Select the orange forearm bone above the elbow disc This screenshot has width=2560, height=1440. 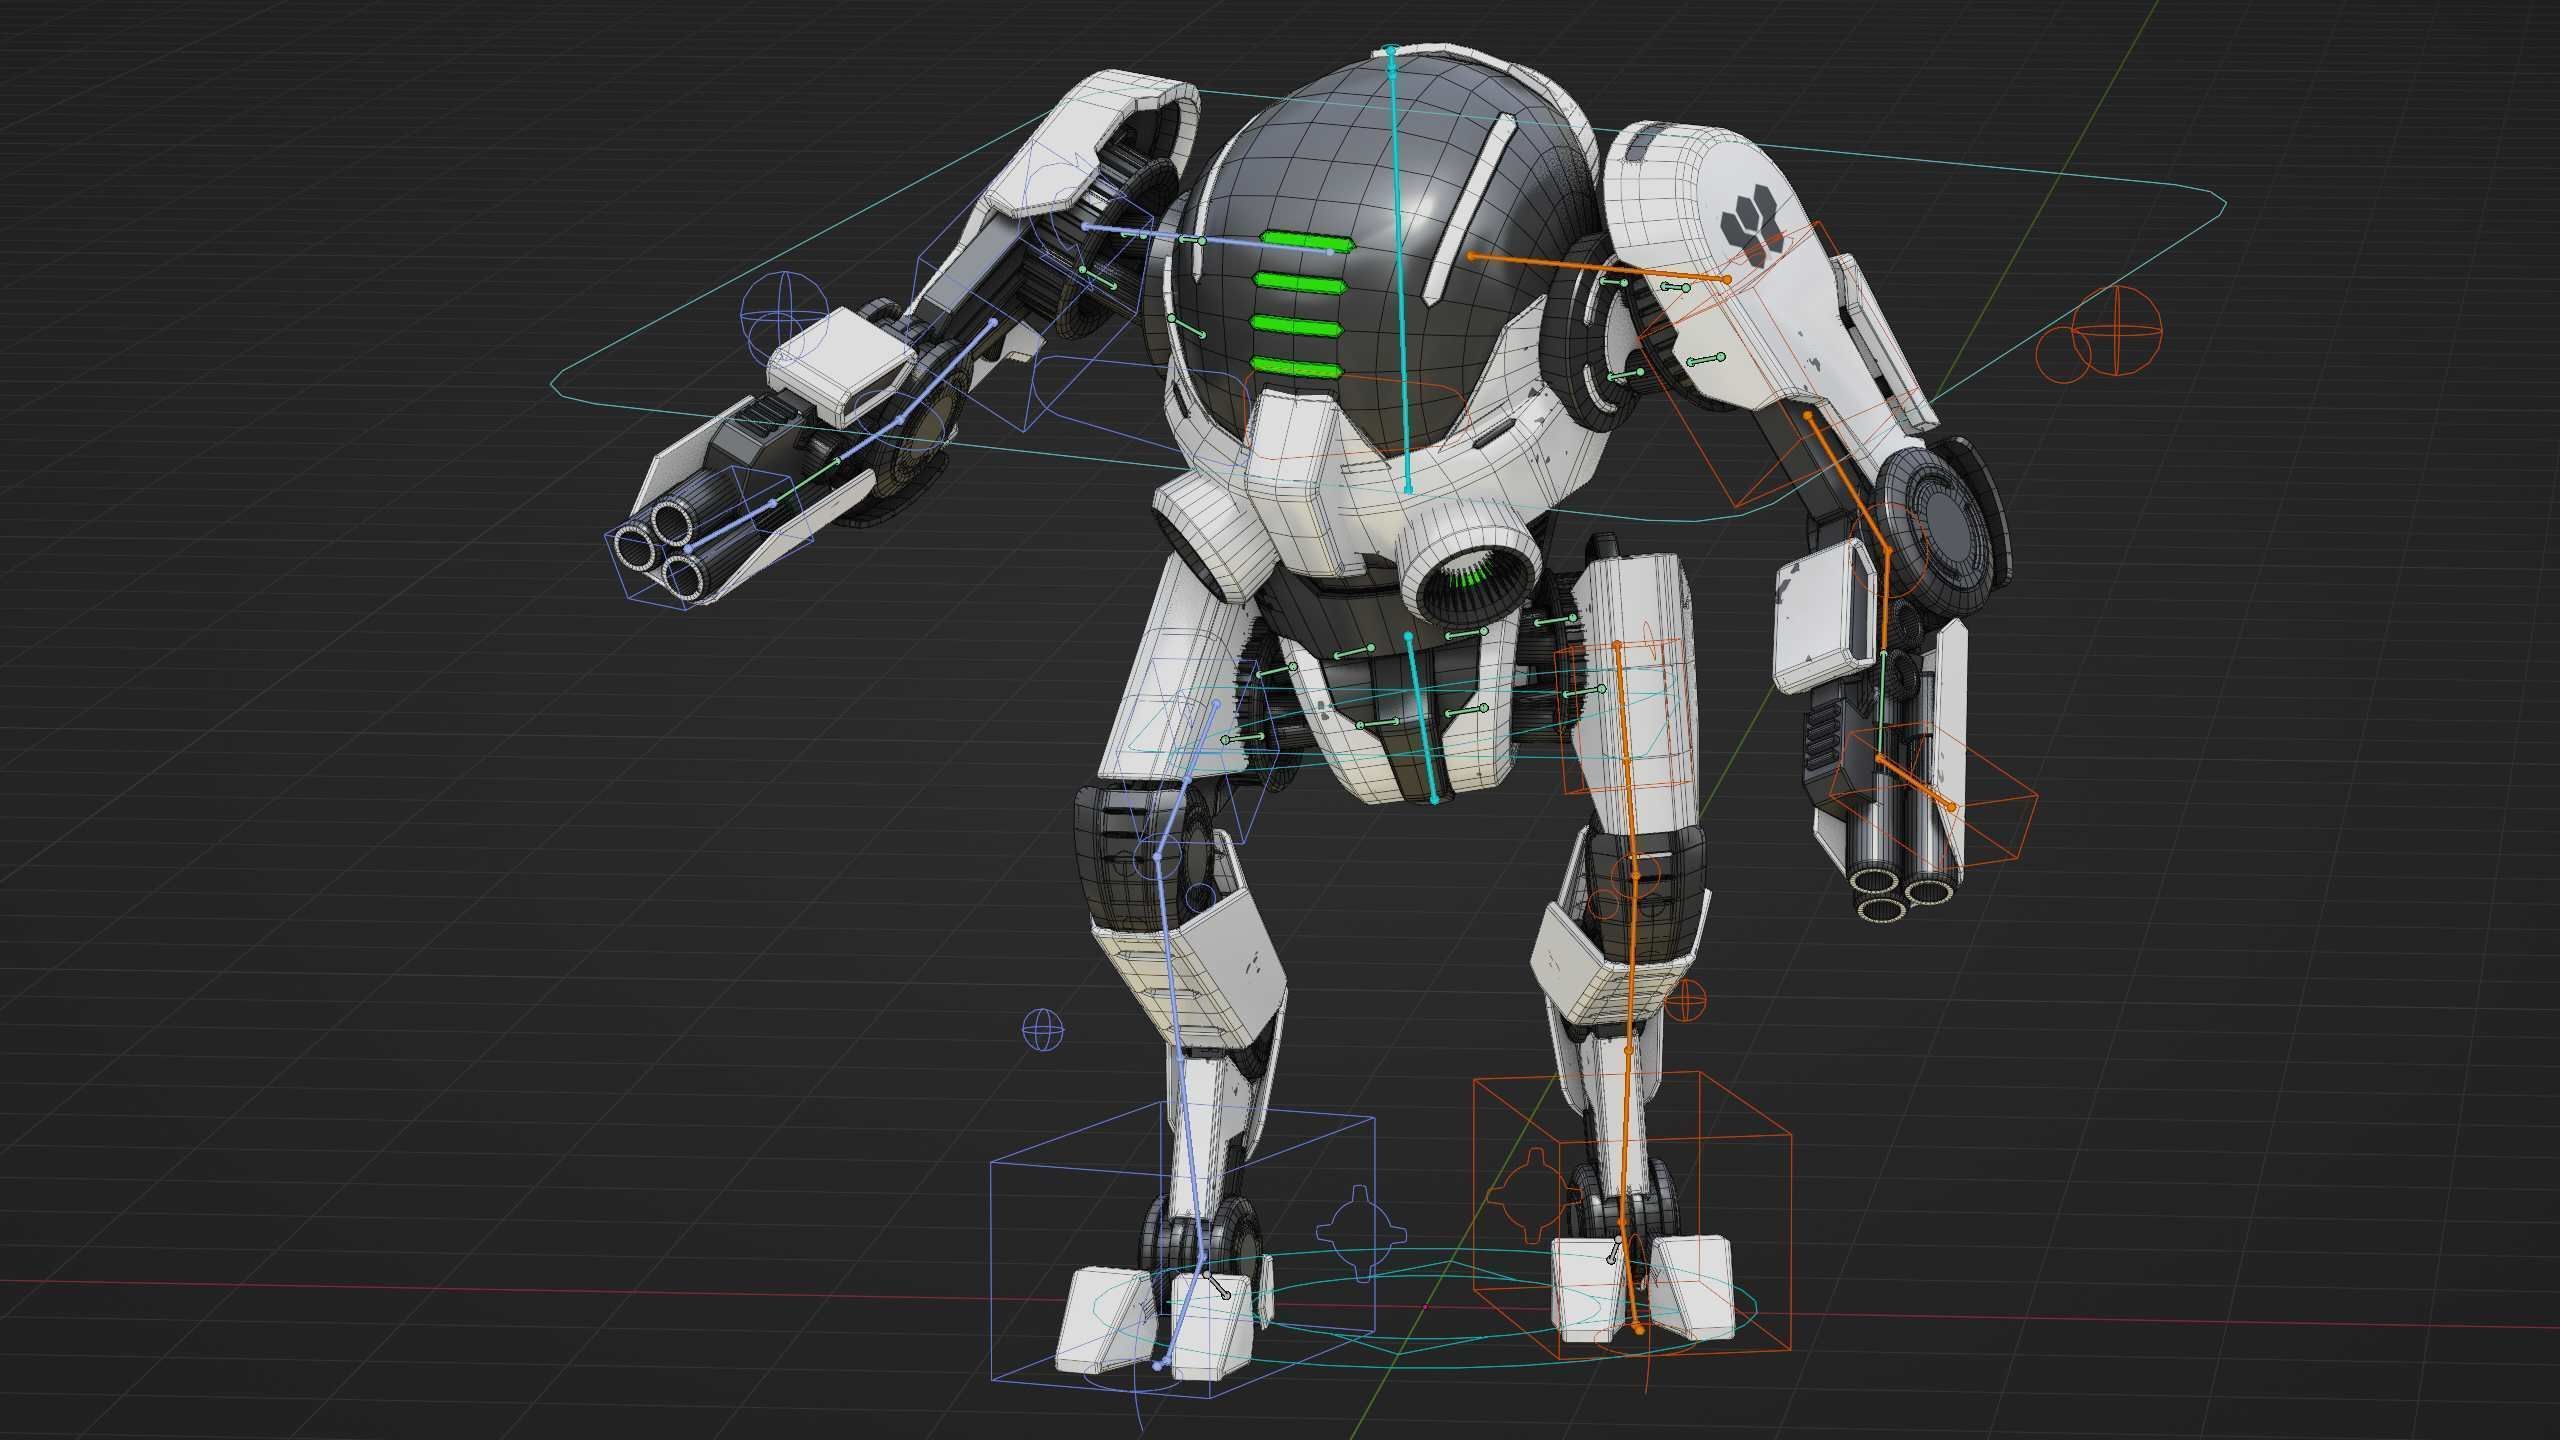(x=1847, y=482)
